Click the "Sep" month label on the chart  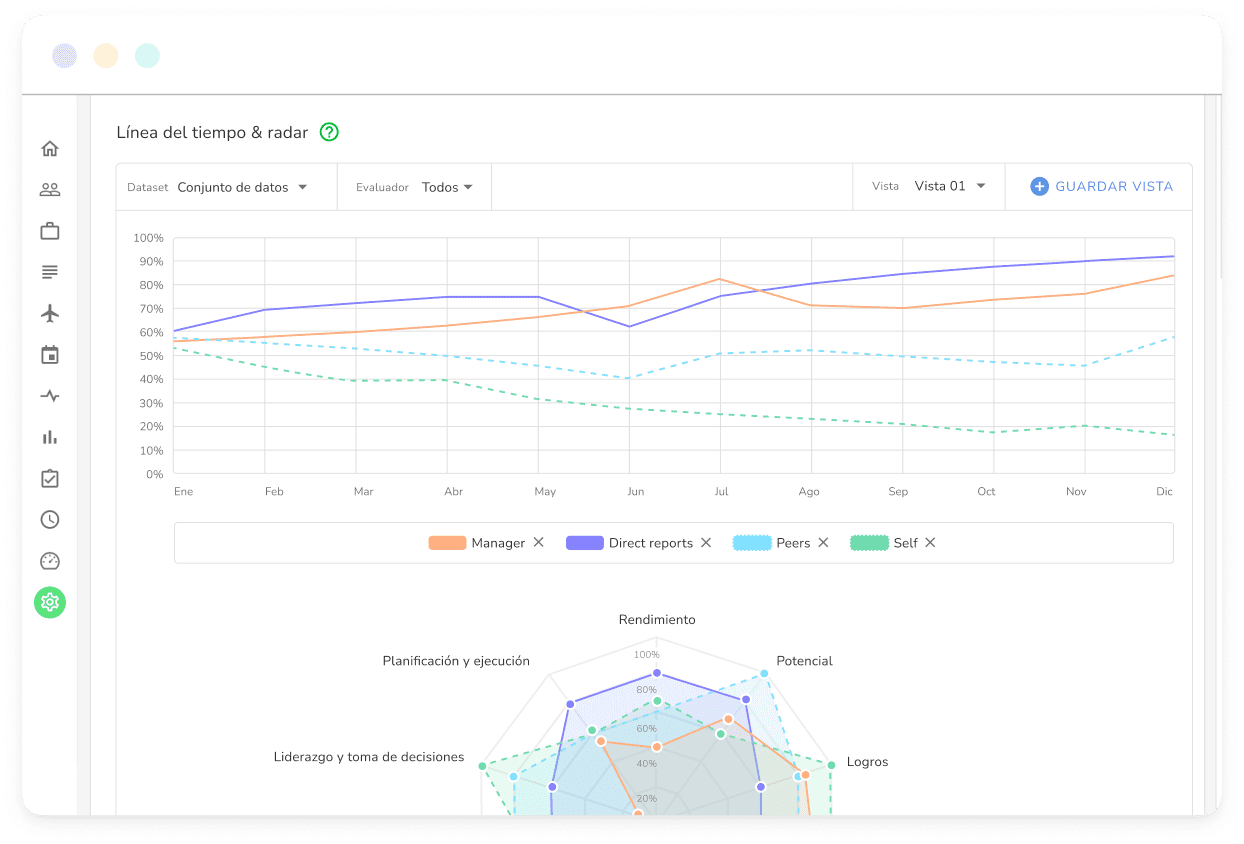click(898, 492)
